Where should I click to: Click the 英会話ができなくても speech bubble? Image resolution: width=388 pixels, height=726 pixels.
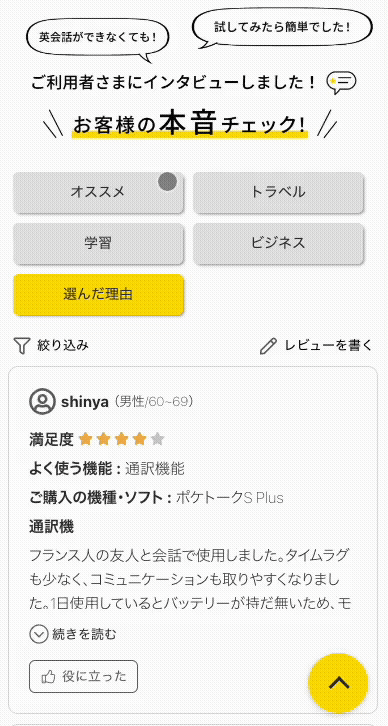[98, 38]
